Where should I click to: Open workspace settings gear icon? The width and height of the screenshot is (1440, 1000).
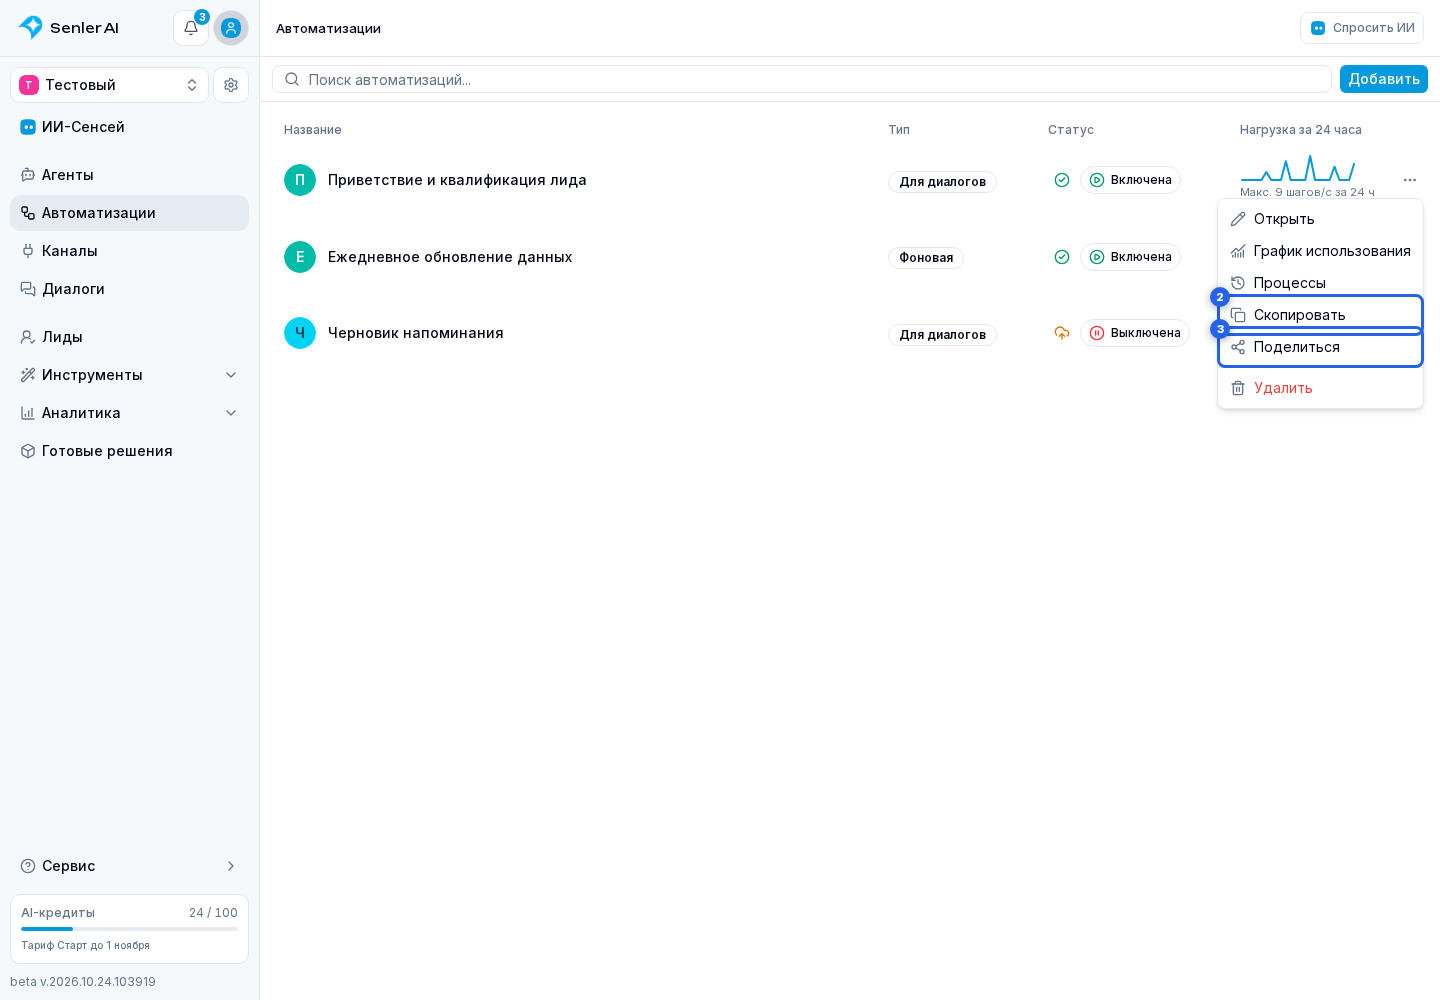pos(231,85)
